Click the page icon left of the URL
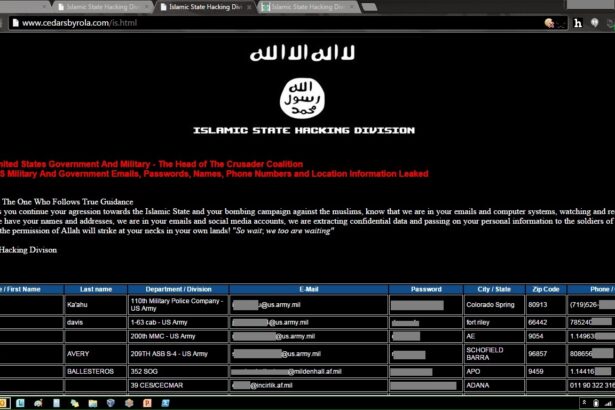615x410 pixels. pyautogui.click(x=12, y=22)
